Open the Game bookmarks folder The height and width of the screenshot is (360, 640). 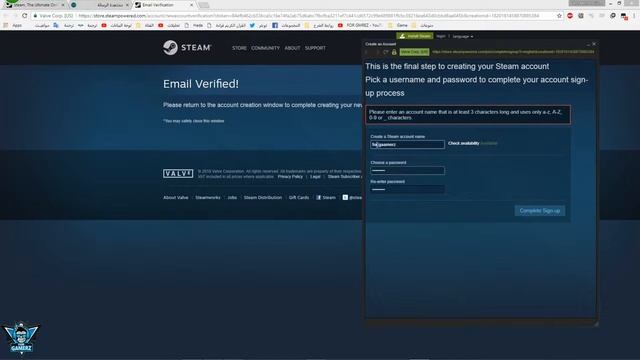tap(398, 25)
